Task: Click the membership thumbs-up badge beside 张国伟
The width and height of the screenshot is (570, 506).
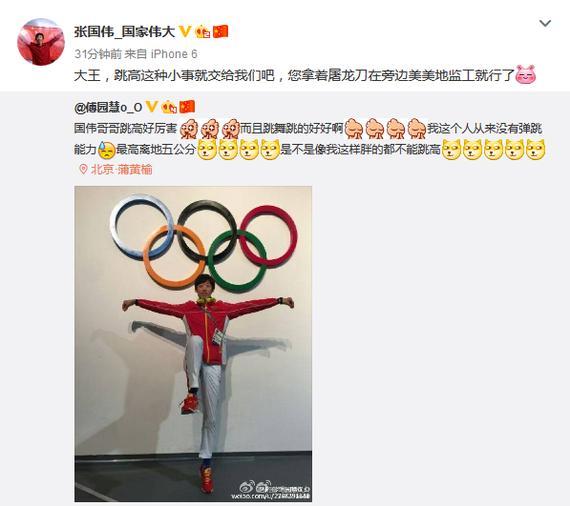Action: pos(203,32)
